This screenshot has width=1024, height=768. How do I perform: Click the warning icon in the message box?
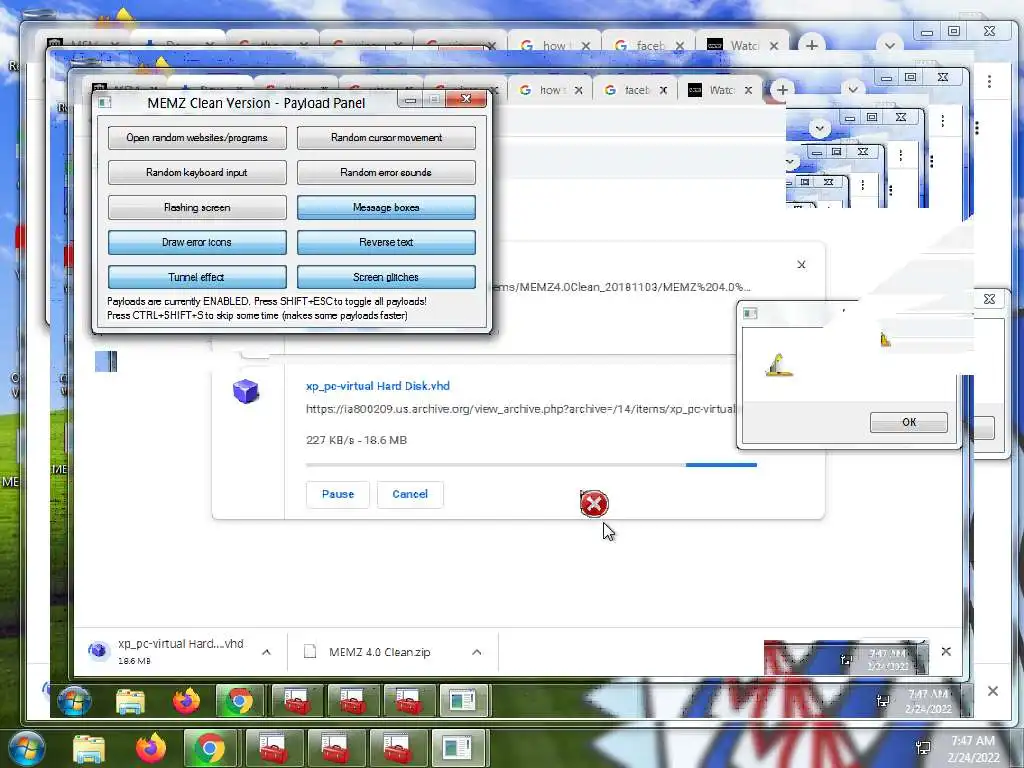(x=778, y=366)
